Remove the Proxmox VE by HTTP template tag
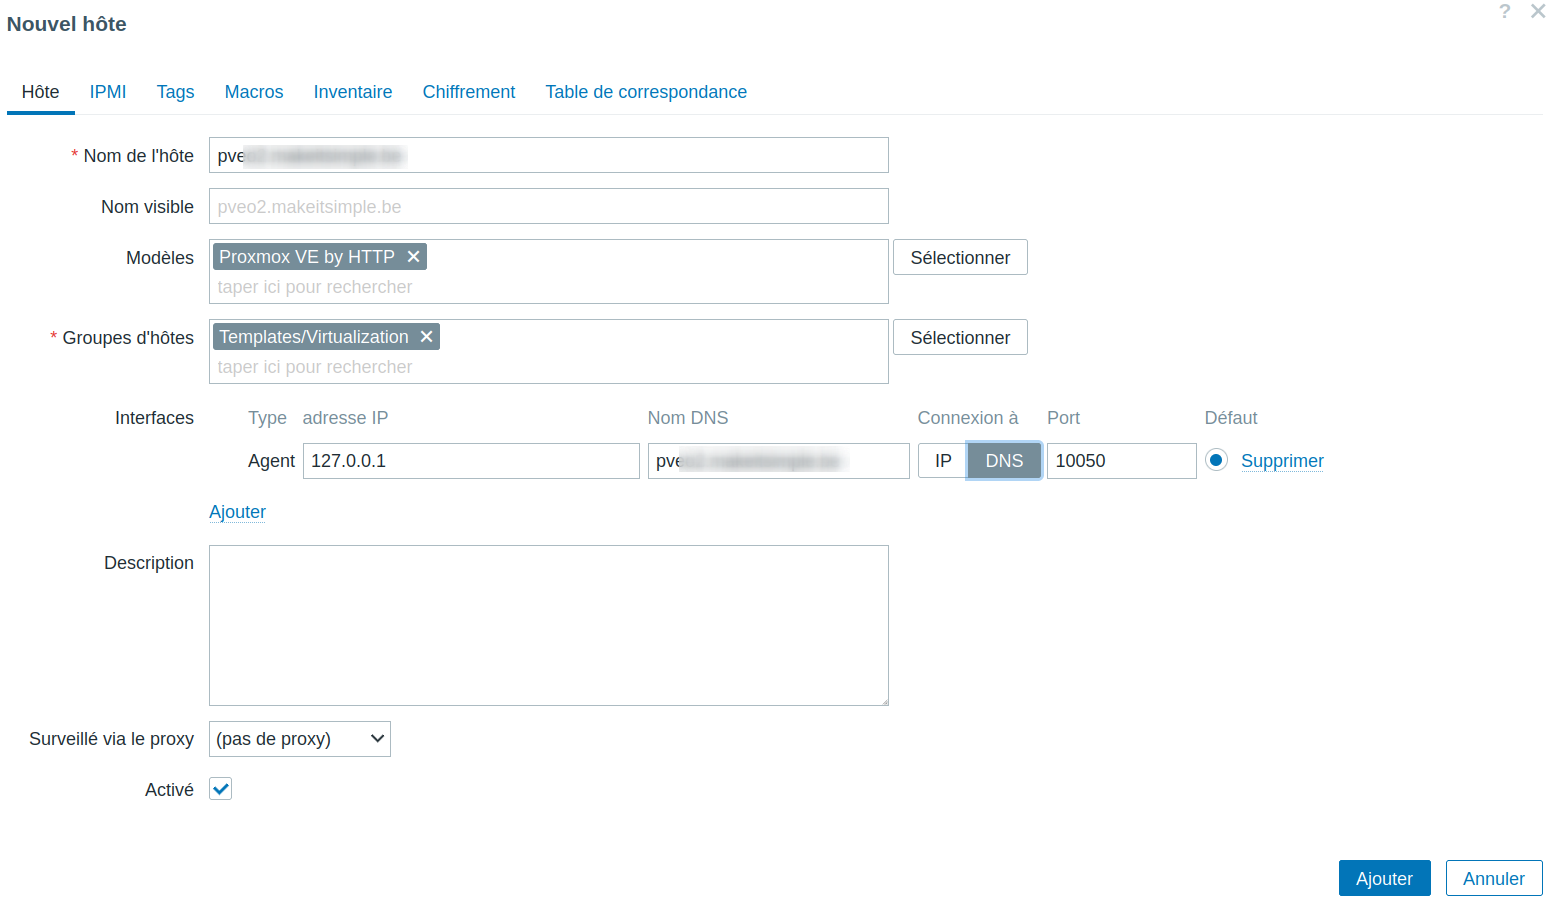Screen dimensions: 1558x910 (413, 257)
